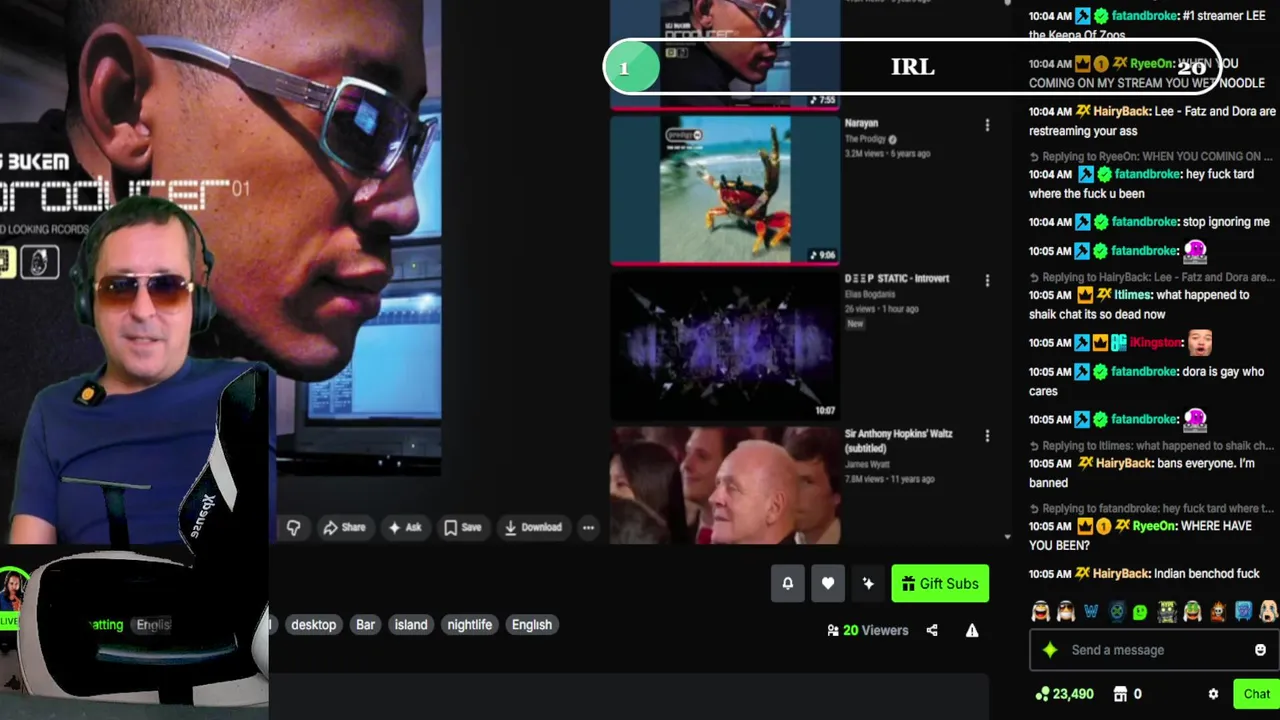The image size is (1280, 720).
Task: Click the mouse icon on the video overlay
Action: [39, 262]
